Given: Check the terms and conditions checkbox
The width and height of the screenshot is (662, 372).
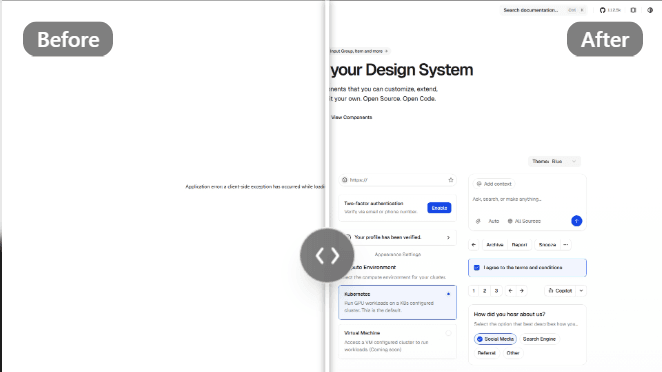Looking at the screenshot, I should pyautogui.click(x=477, y=268).
